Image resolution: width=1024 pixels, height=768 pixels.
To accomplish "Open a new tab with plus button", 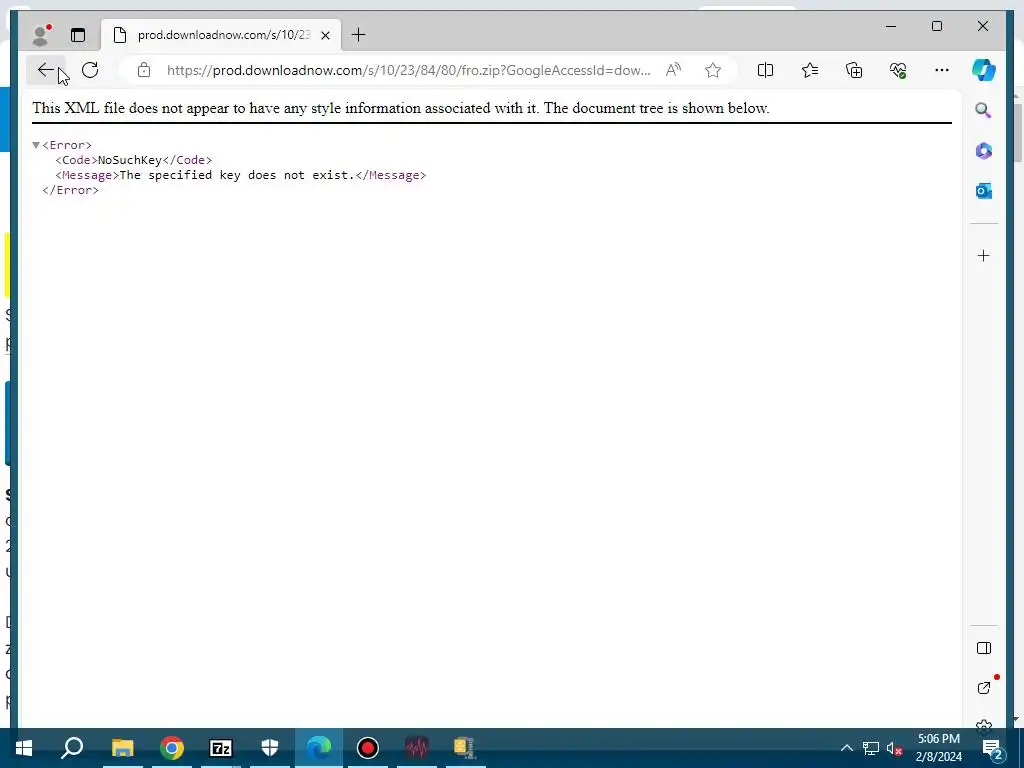I will (x=359, y=35).
